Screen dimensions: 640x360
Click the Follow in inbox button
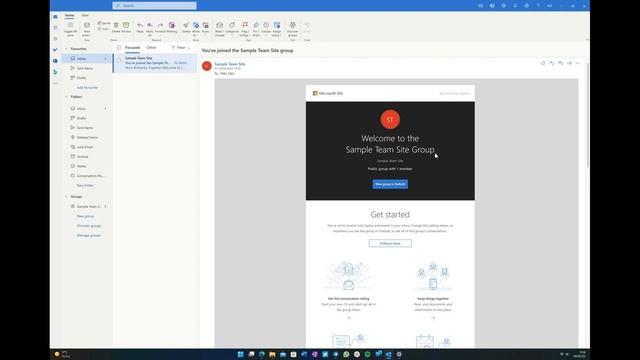pyautogui.click(x=390, y=243)
